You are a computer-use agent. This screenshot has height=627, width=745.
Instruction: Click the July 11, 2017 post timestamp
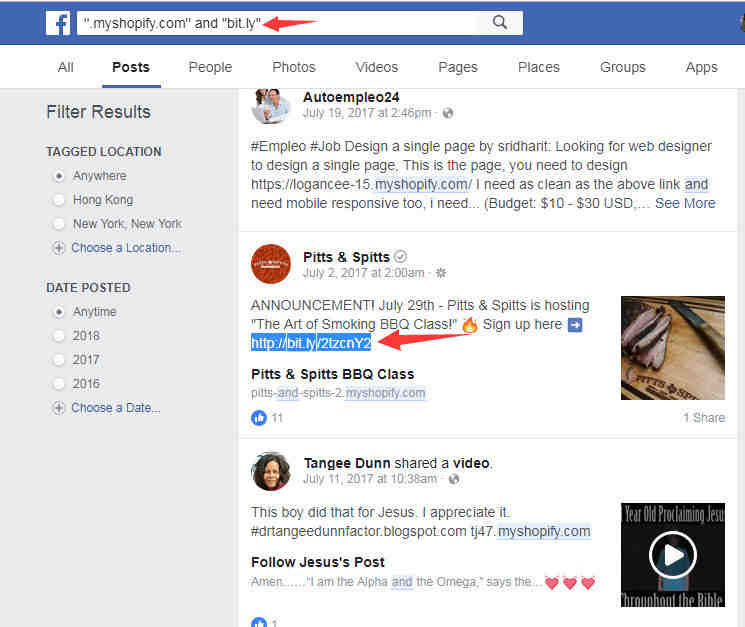(370, 479)
